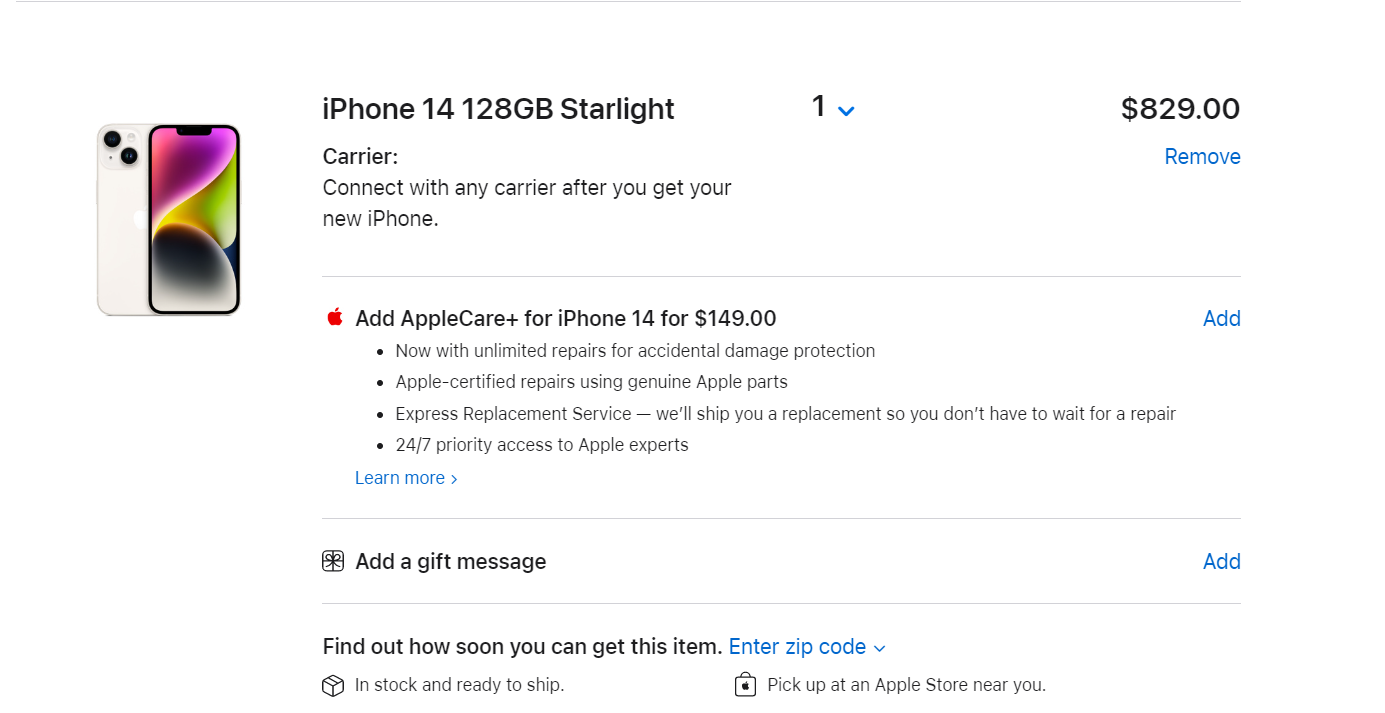Click the red Apple logo beside AppleCare+
Image resolution: width=1385 pixels, height=713 pixels.
(x=335, y=317)
